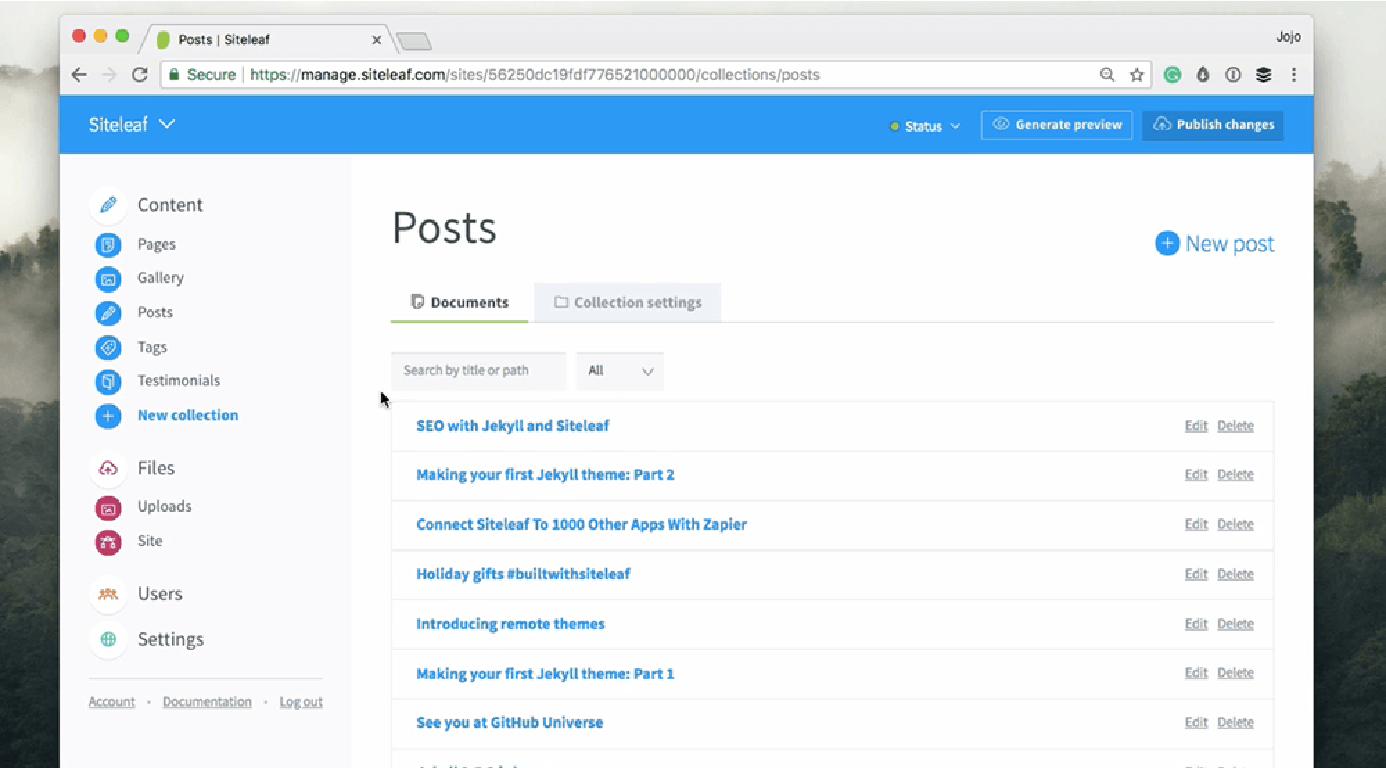This screenshot has width=1386, height=768.
Task: Click the Buffer stack extension icon
Action: tap(1264, 75)
